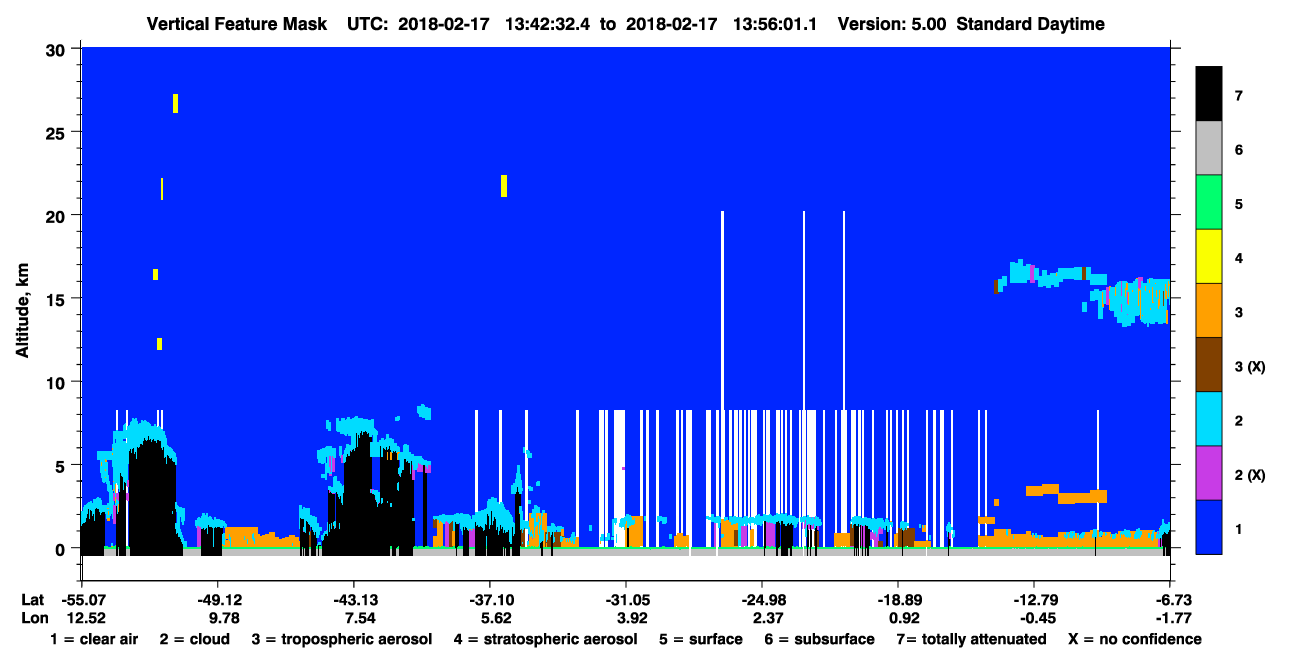Click the 'Lon' row label
Viewport: 1300px width, 667px height.
(x=34, y=618)
